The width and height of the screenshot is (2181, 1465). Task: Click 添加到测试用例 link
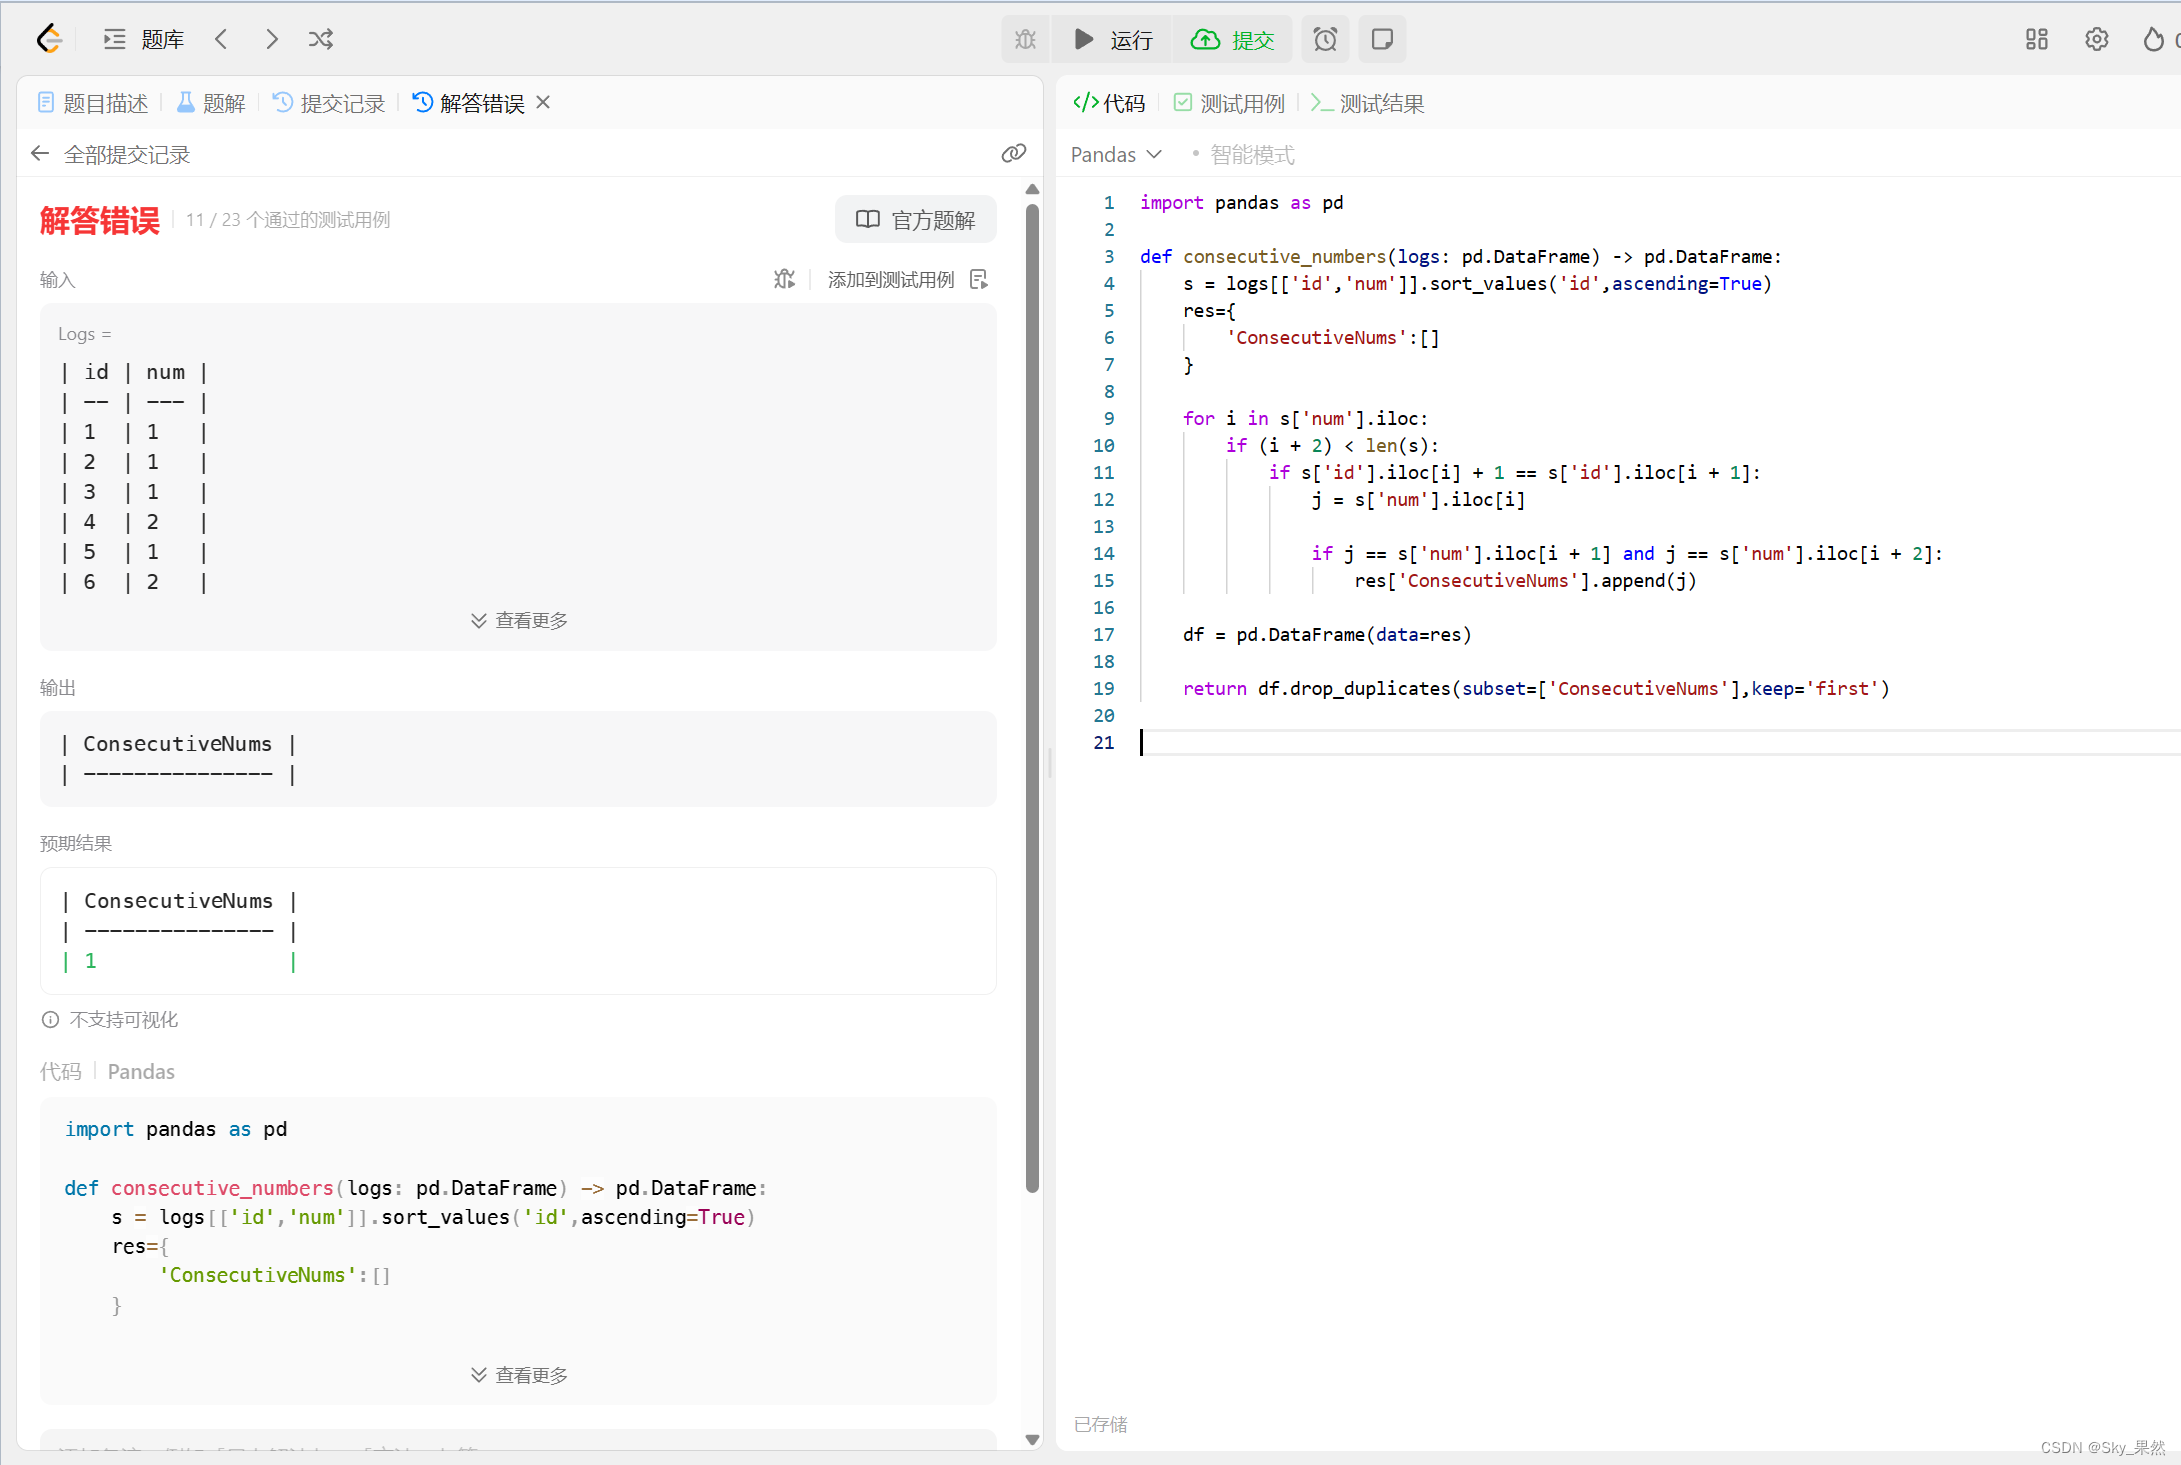(x=891, y=279)
